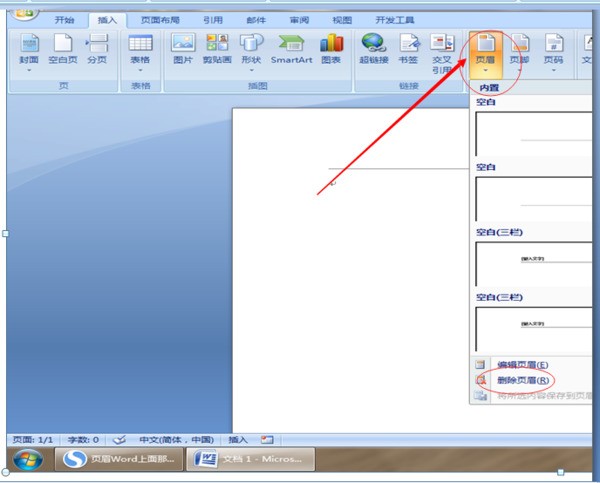
Task: Click the macro recording status icon
Action: tap(267, 440)
